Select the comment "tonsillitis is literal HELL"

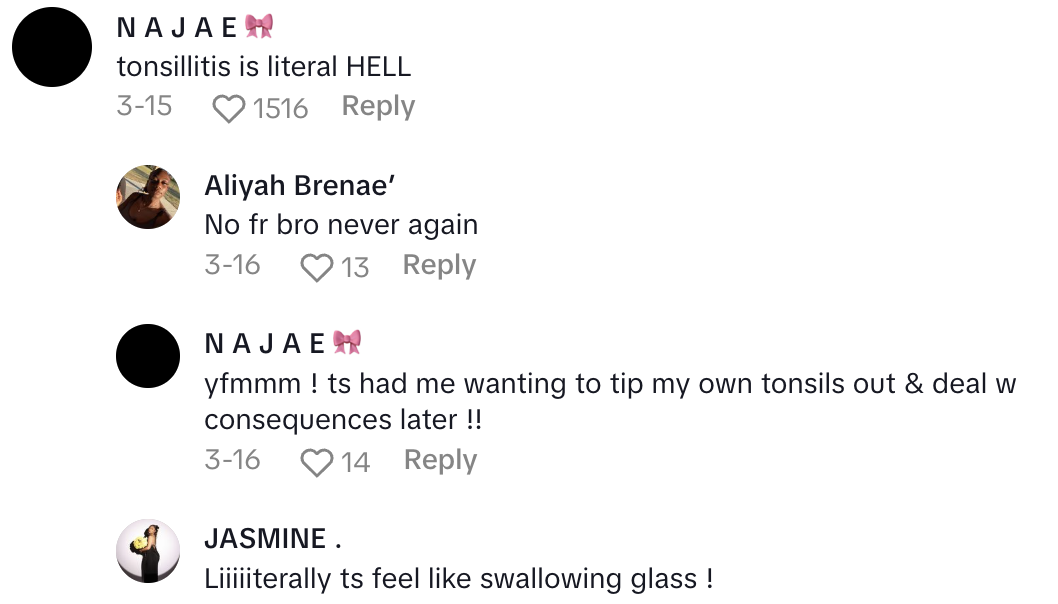(267, 66)
